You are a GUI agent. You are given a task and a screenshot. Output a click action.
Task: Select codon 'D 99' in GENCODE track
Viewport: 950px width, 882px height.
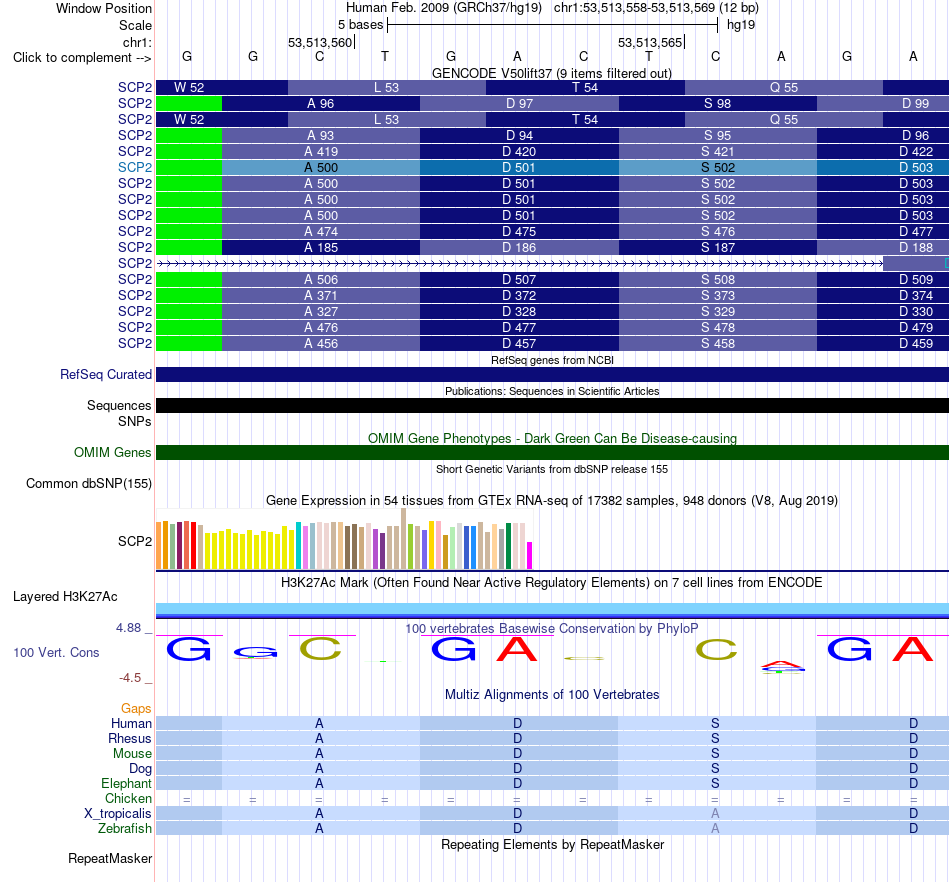click(883, 104)
